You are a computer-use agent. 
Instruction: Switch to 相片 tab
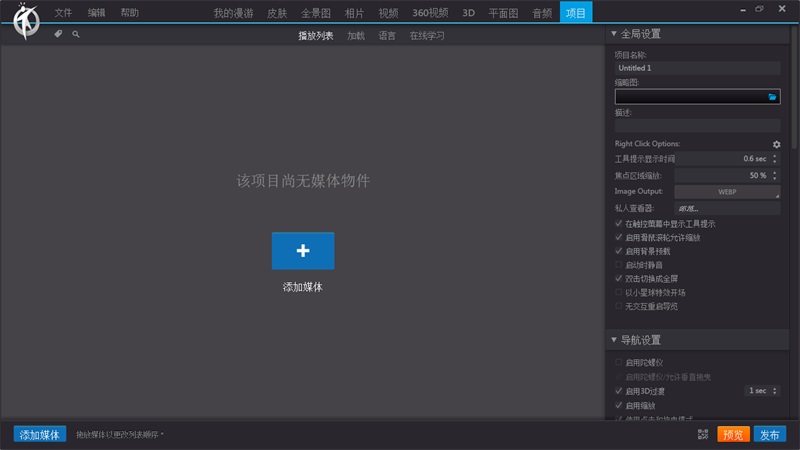(x=354, y=13)
